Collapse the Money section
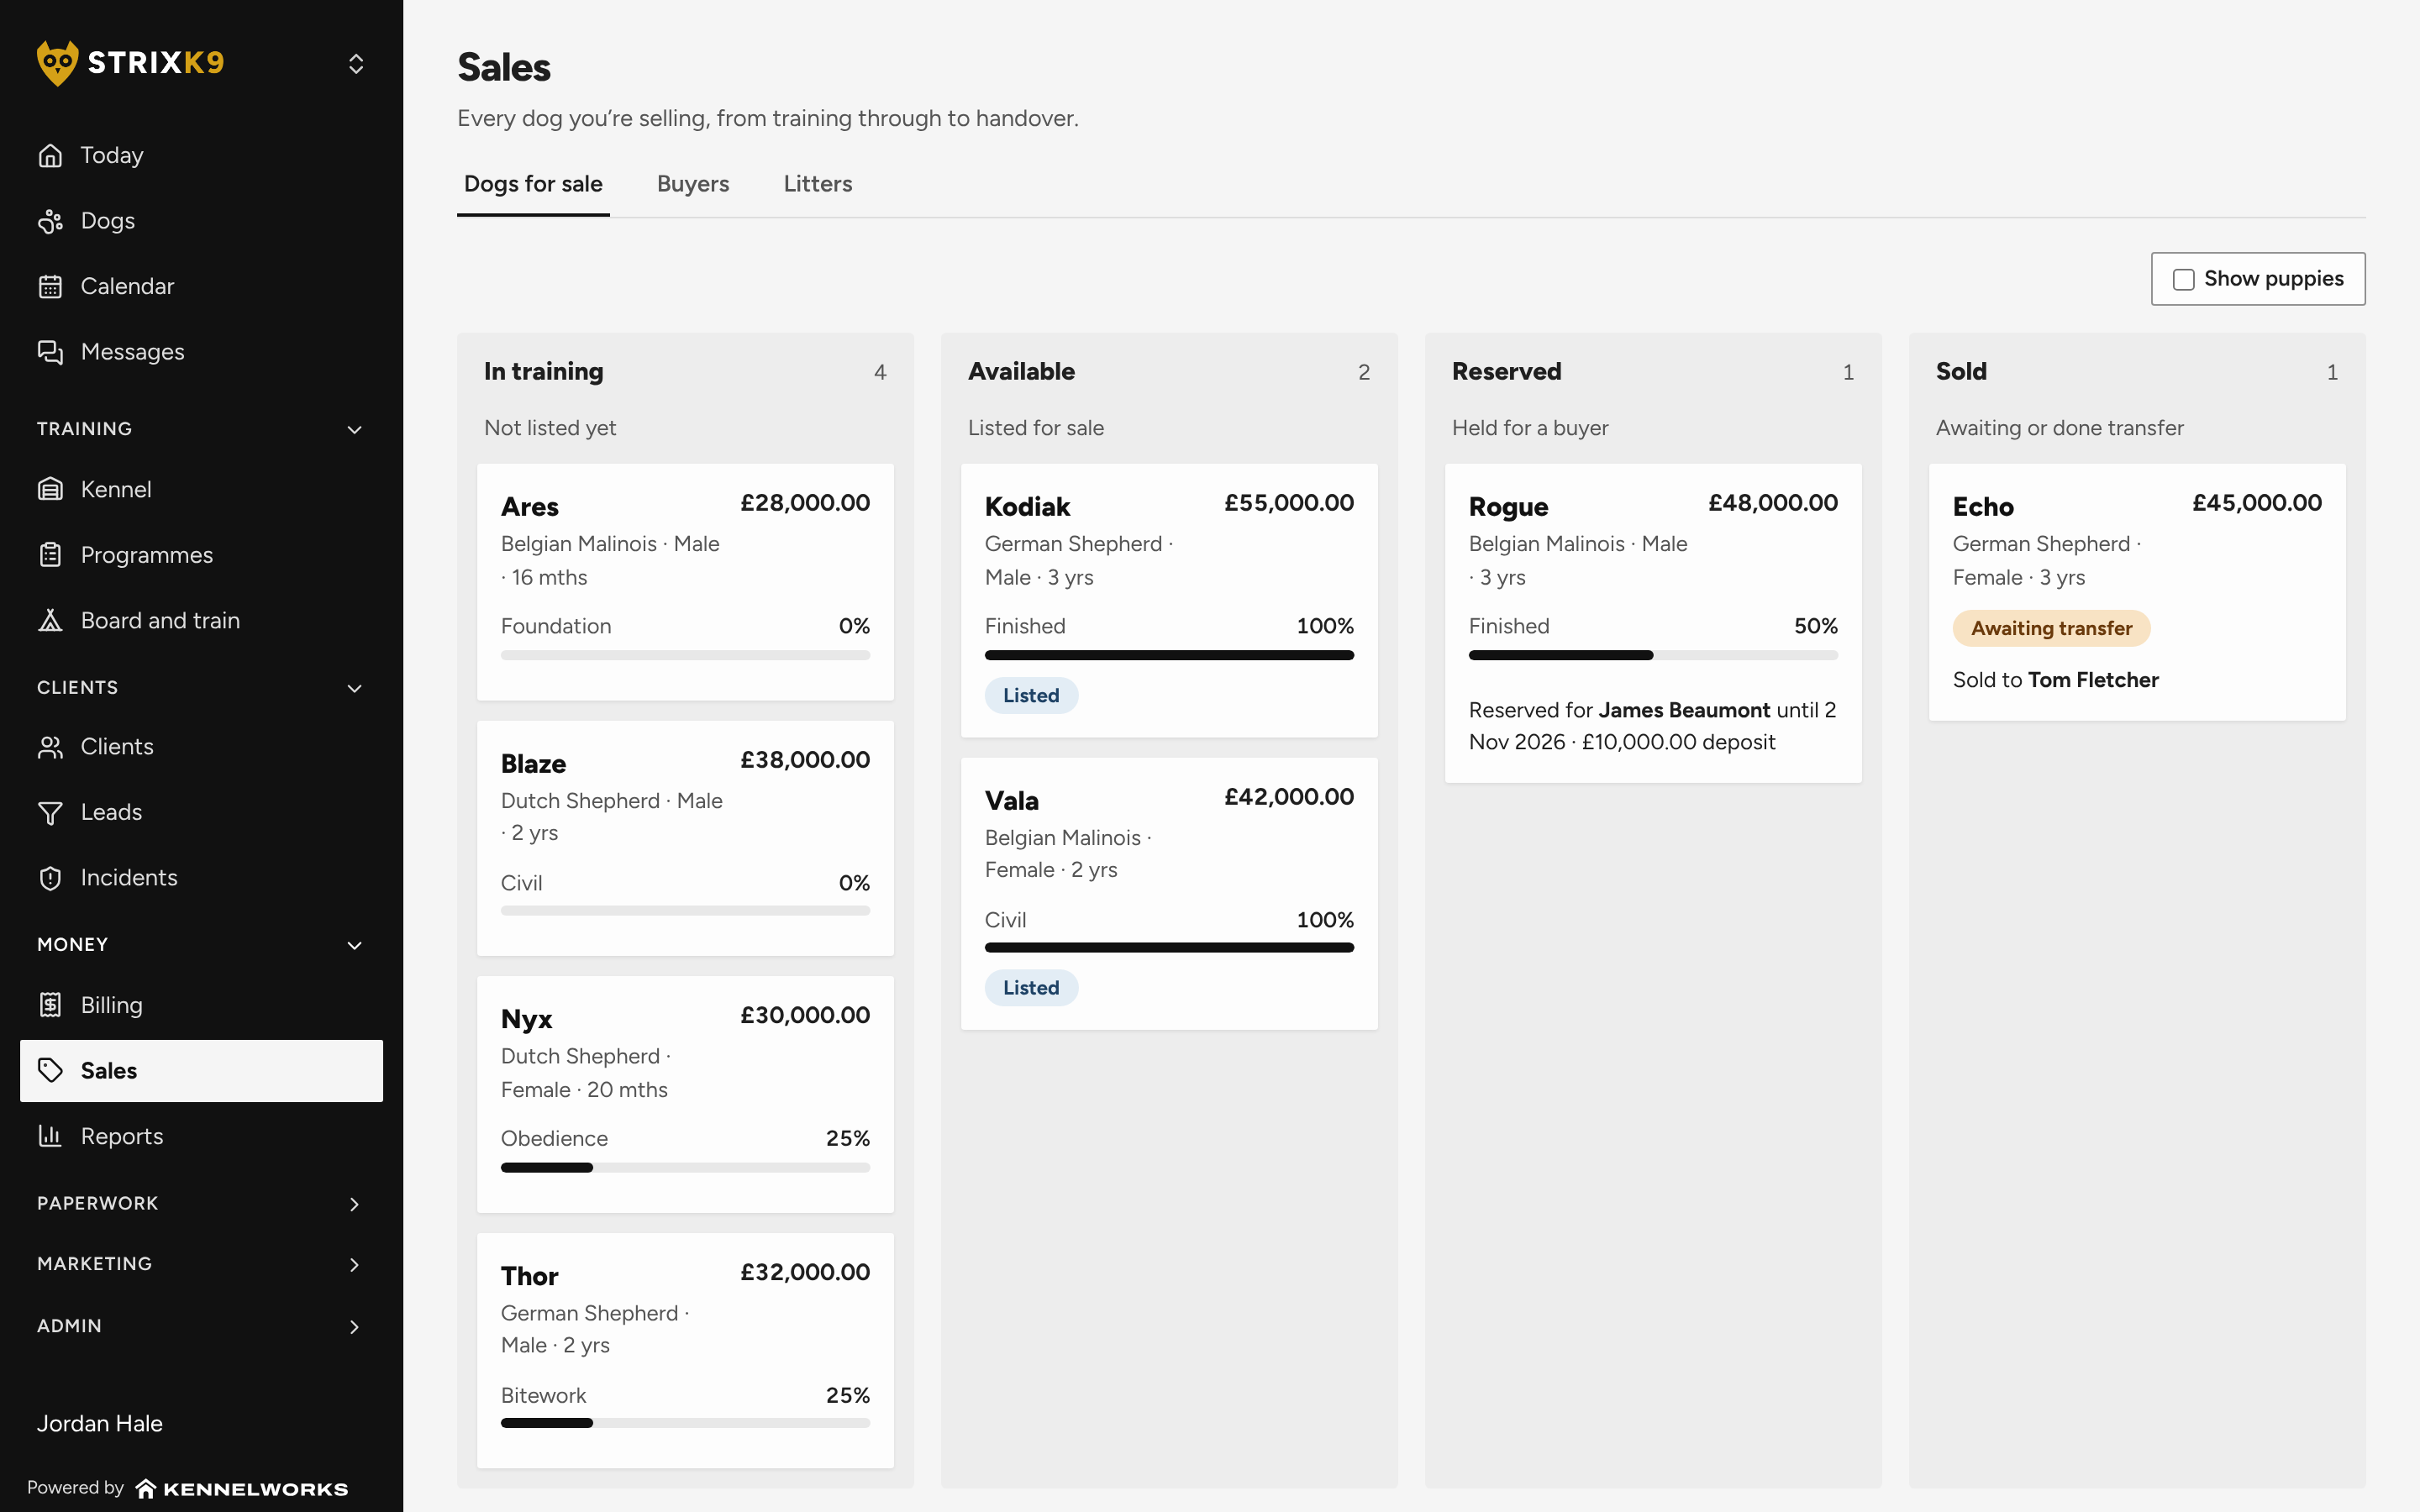The height and width of the screenshot is (1512, 2420). point(354,945)
